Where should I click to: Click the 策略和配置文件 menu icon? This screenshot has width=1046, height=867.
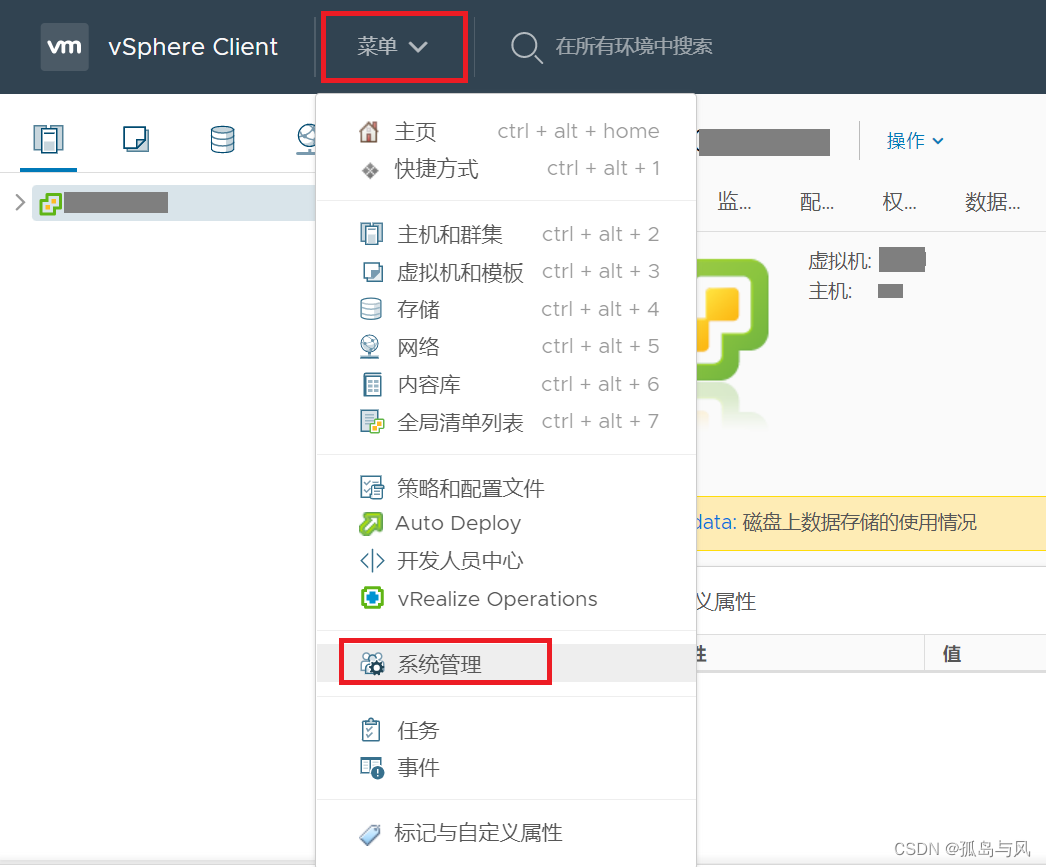(372, 488)
